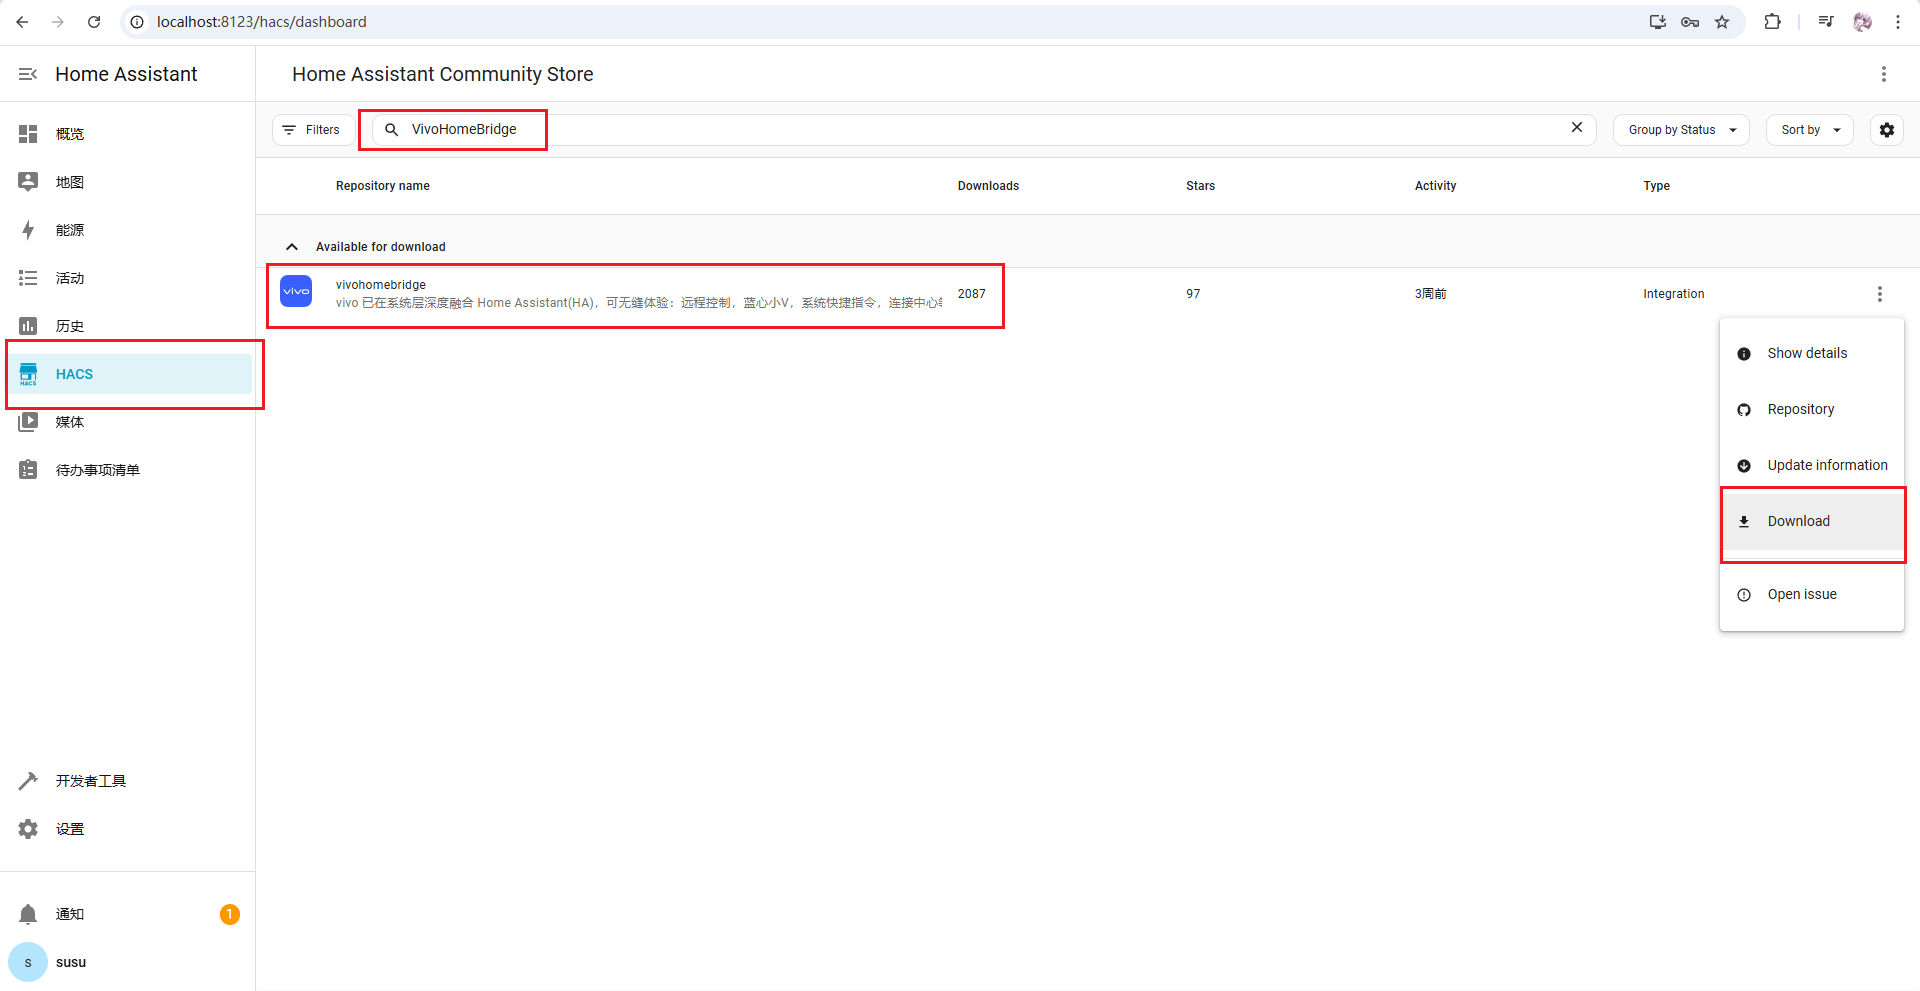Viewport: 1920px width, 991px height.
Task: Choose Open issue in the menu
Action: coord(1801,594)
